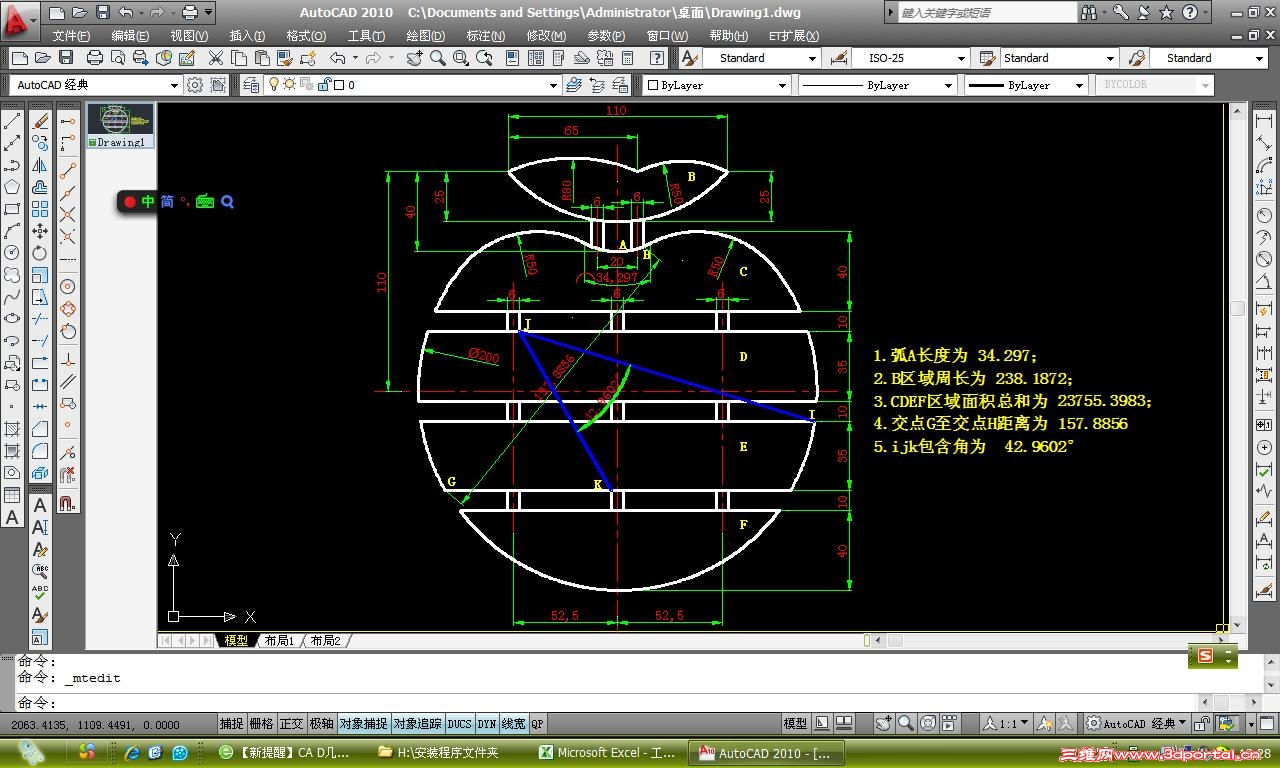Click the Print Preview icon
This screenshot has width=1280, height=768.
click(x=118, y=58)
